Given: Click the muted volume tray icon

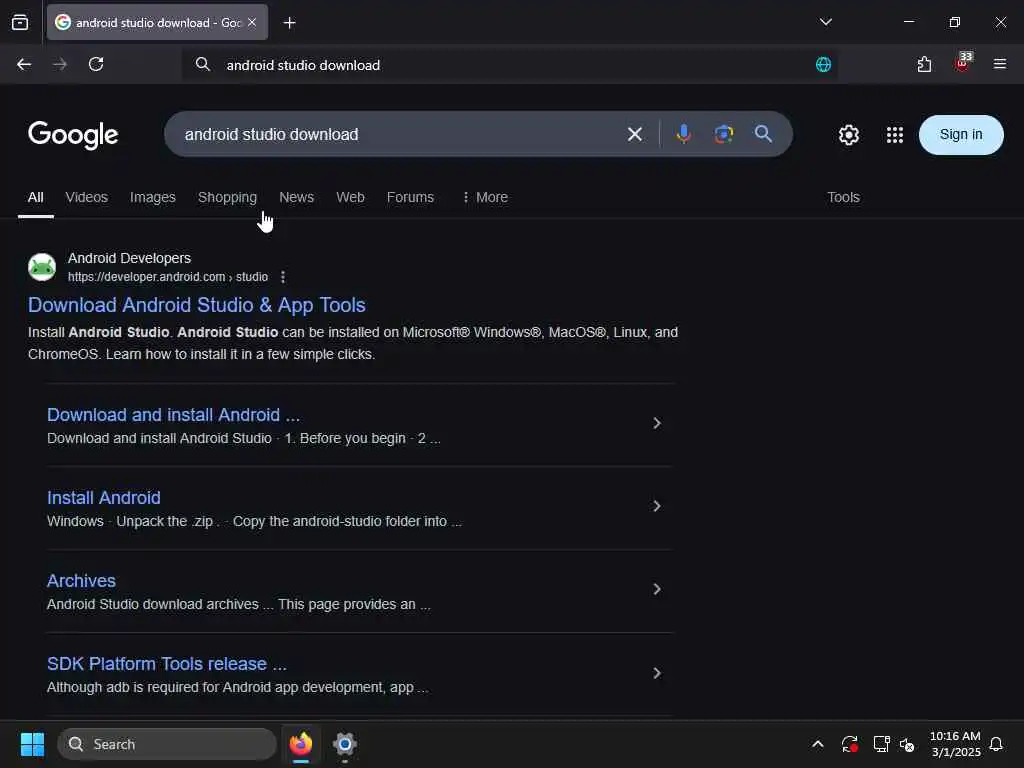Looking at the screenshot, I should (906, 744).
